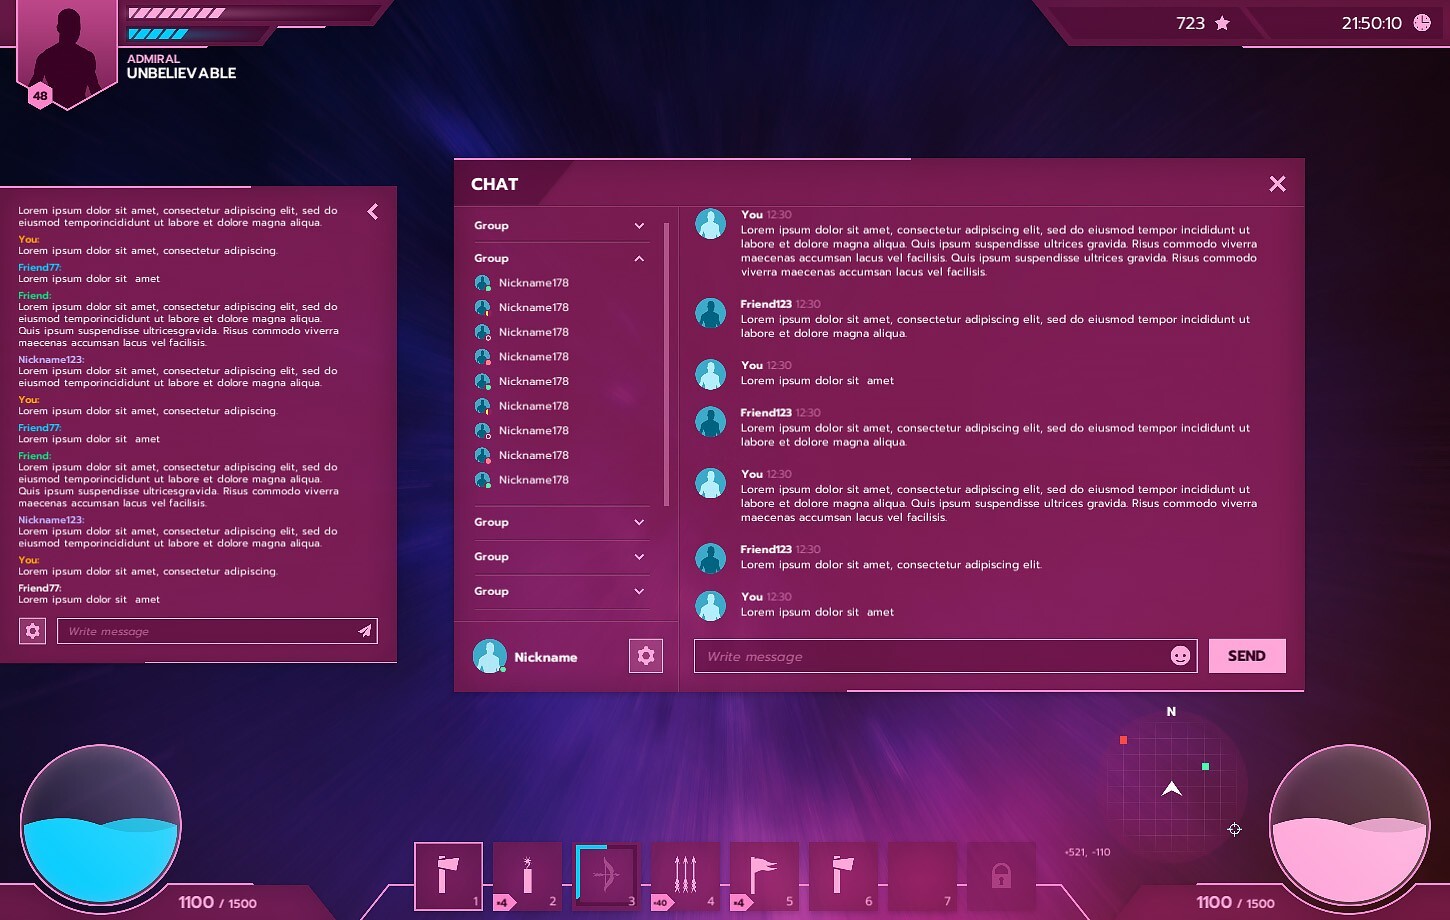Collapse the left chat panel with arrow
The image size is (1450, 920).
tap(372, 211)
